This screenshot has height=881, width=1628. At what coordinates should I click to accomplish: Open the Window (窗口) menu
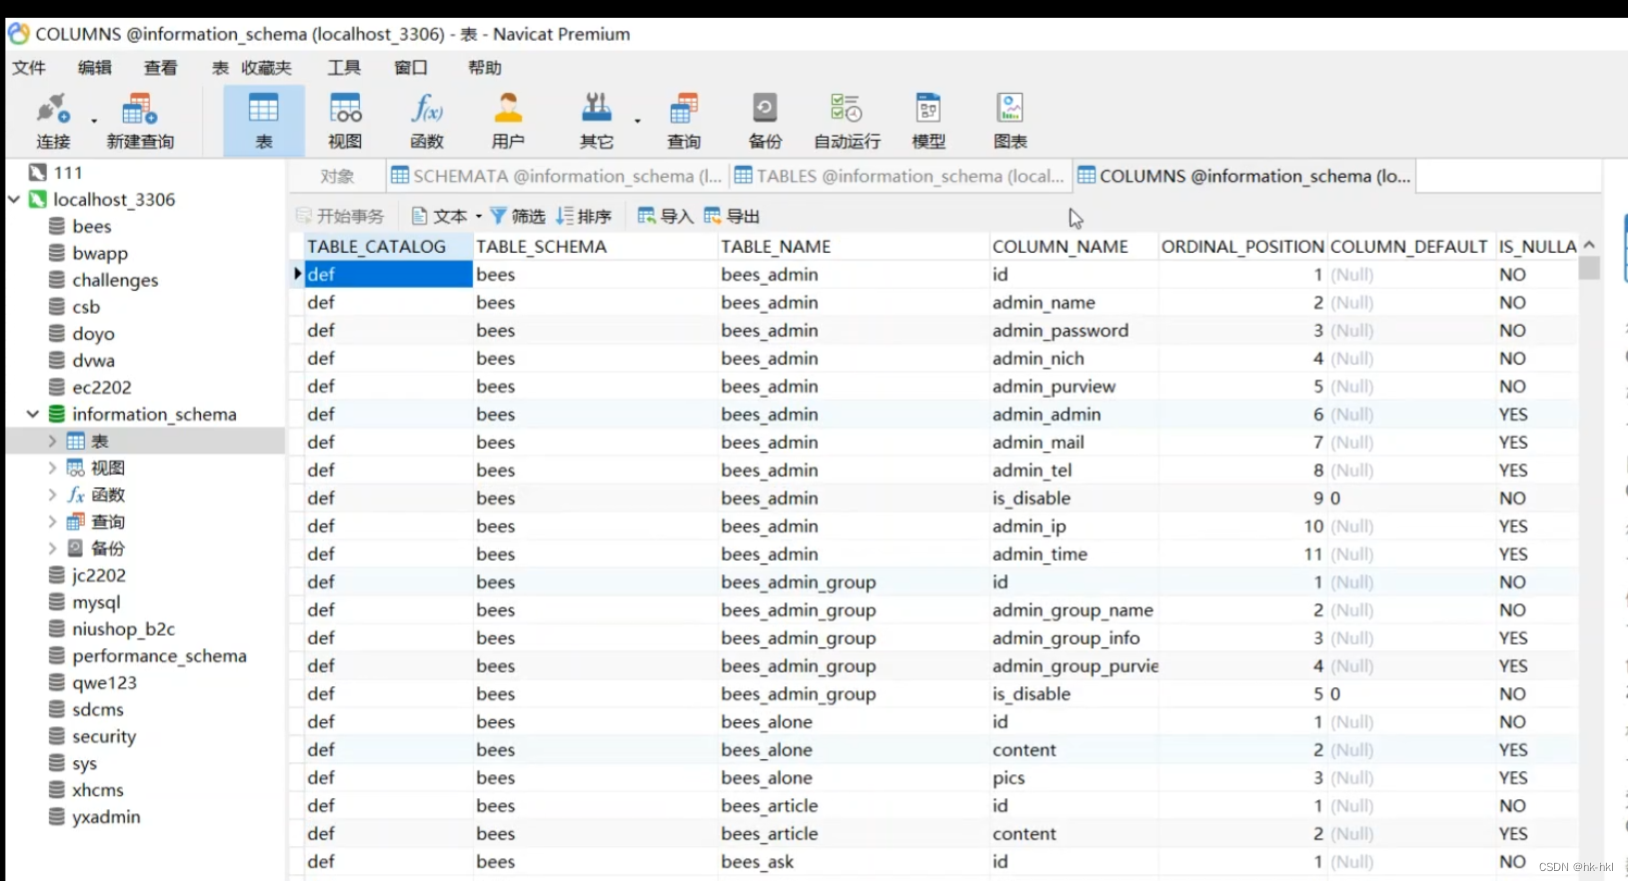tap(410, 67)
